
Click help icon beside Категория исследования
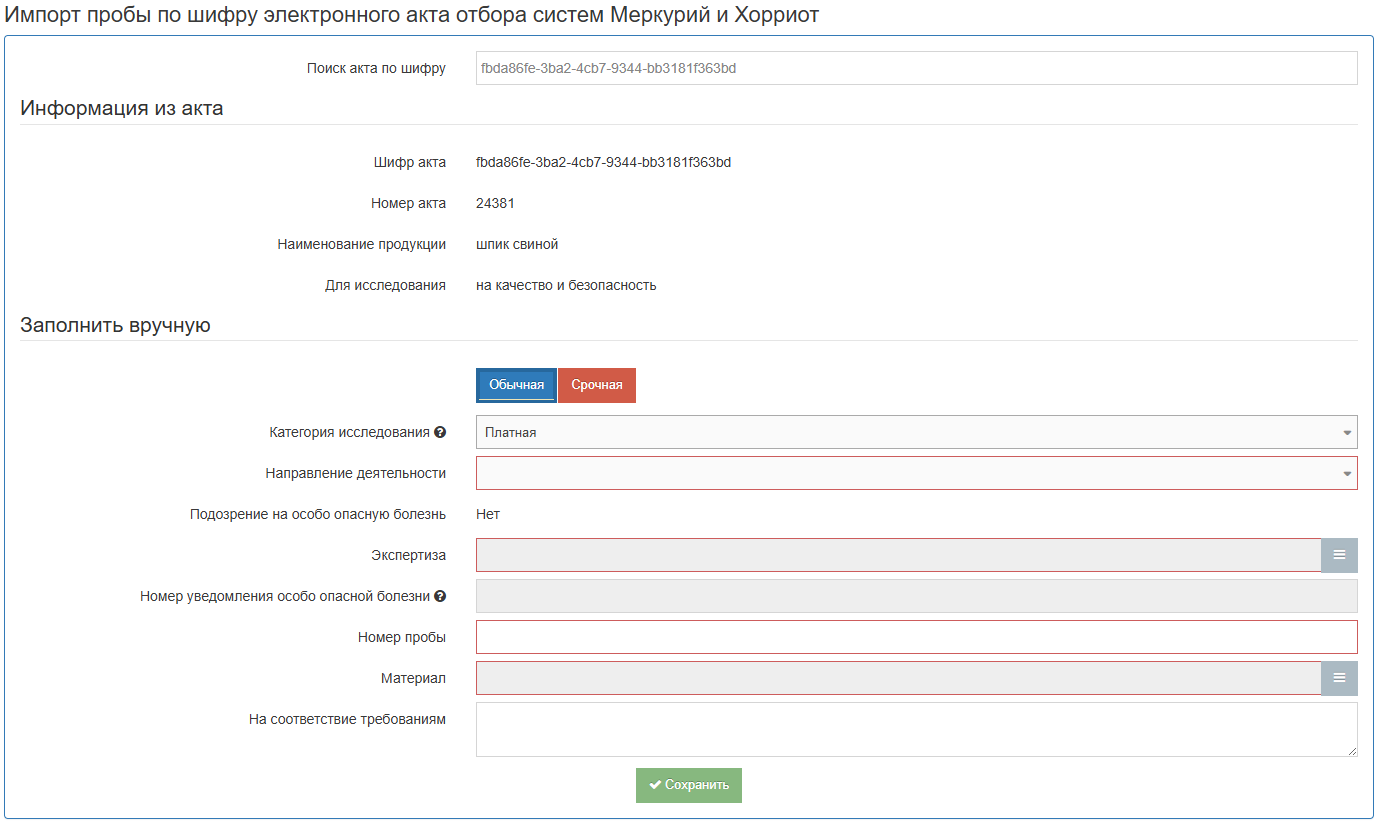point(440,433)
